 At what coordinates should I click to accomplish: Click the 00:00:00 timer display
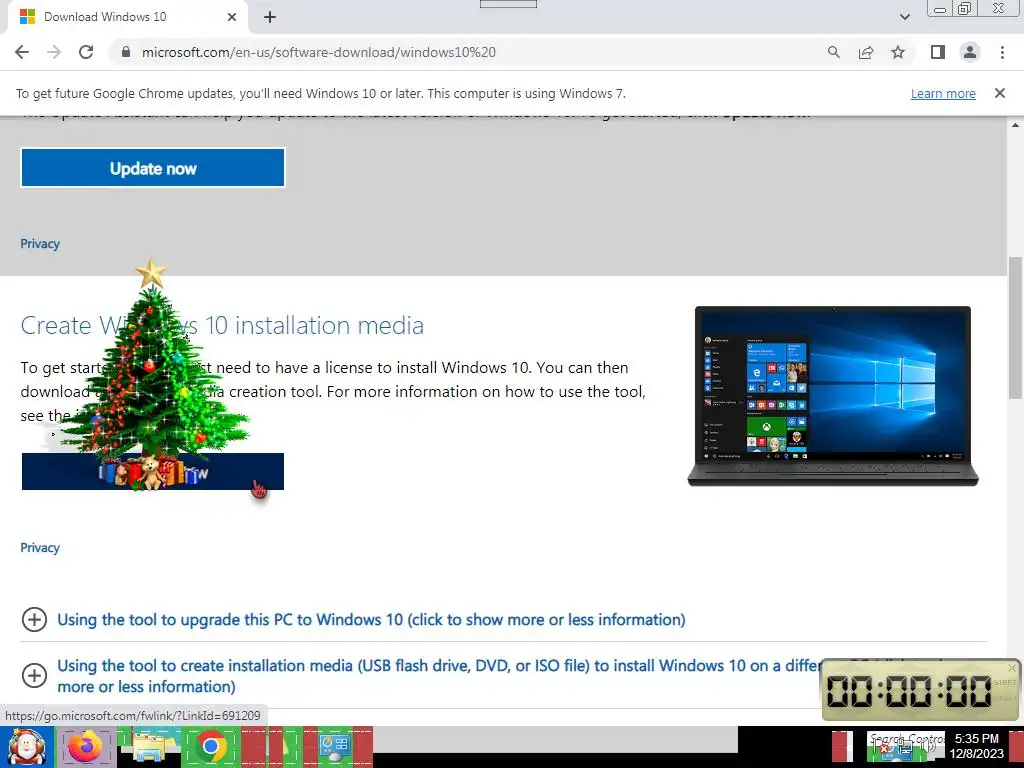tap(909, 691)
